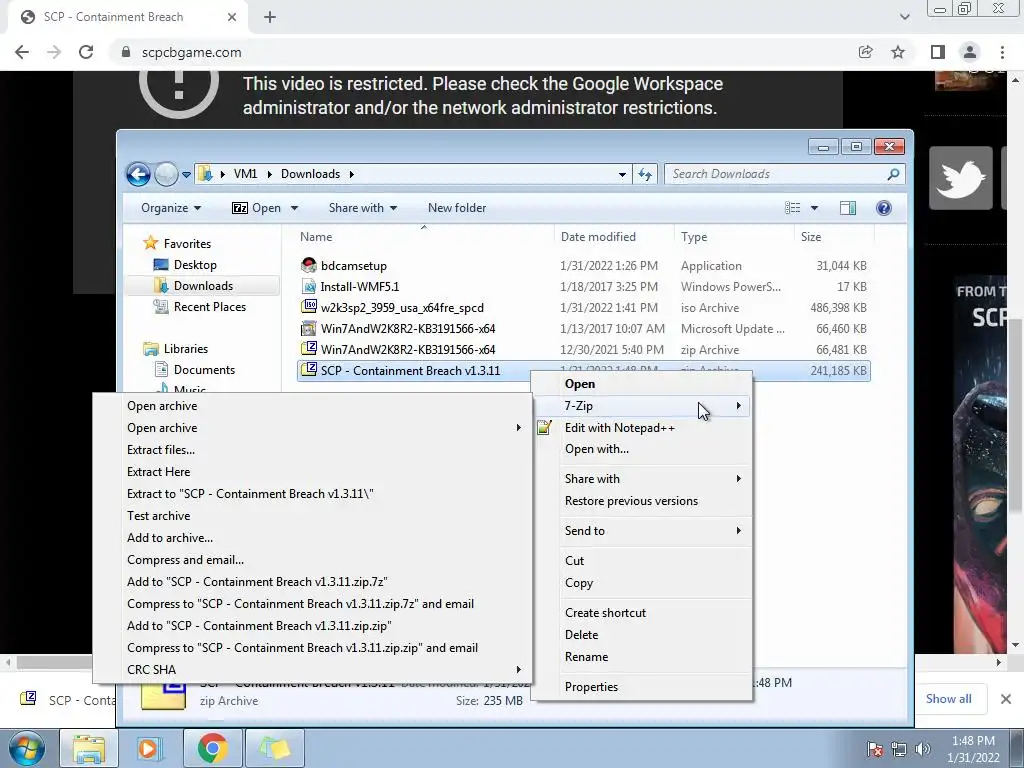This screenshot has height=768, width=1024.
Task: Sort files by Size column
Action: [811, 236]
